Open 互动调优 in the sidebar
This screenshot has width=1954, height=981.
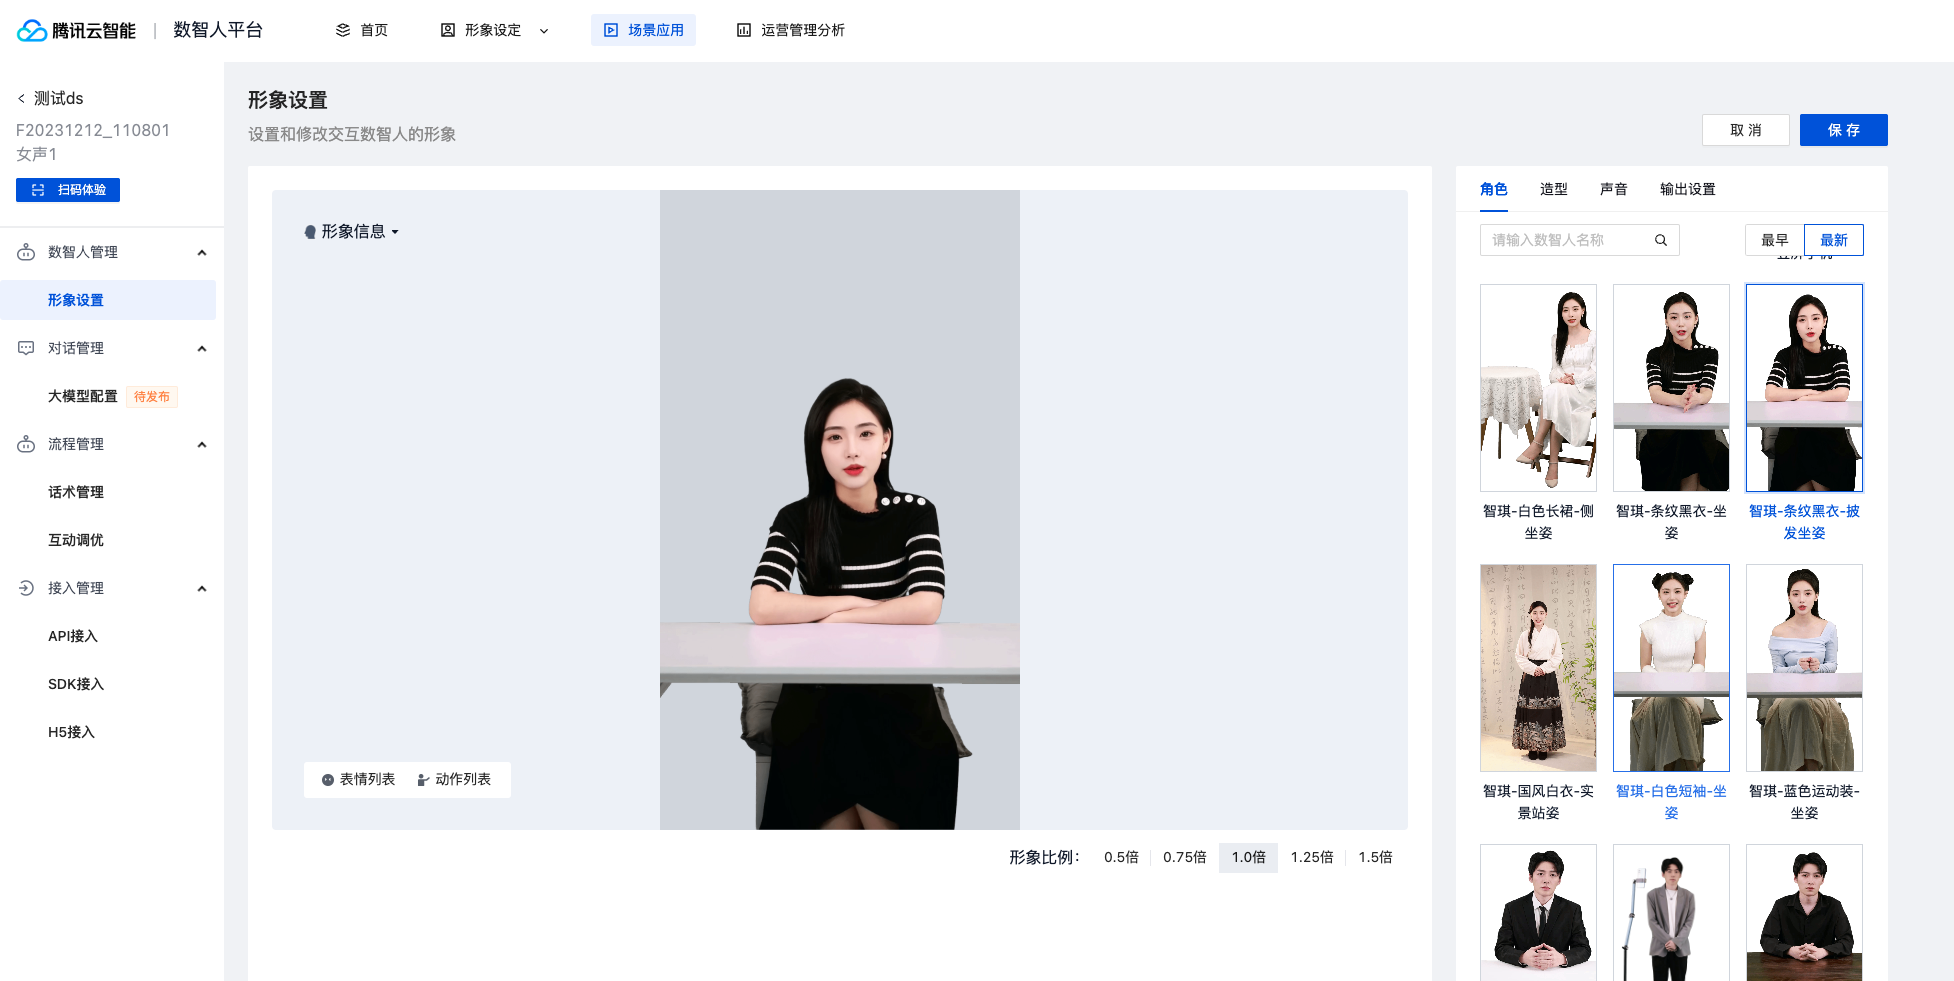(76, 540)
